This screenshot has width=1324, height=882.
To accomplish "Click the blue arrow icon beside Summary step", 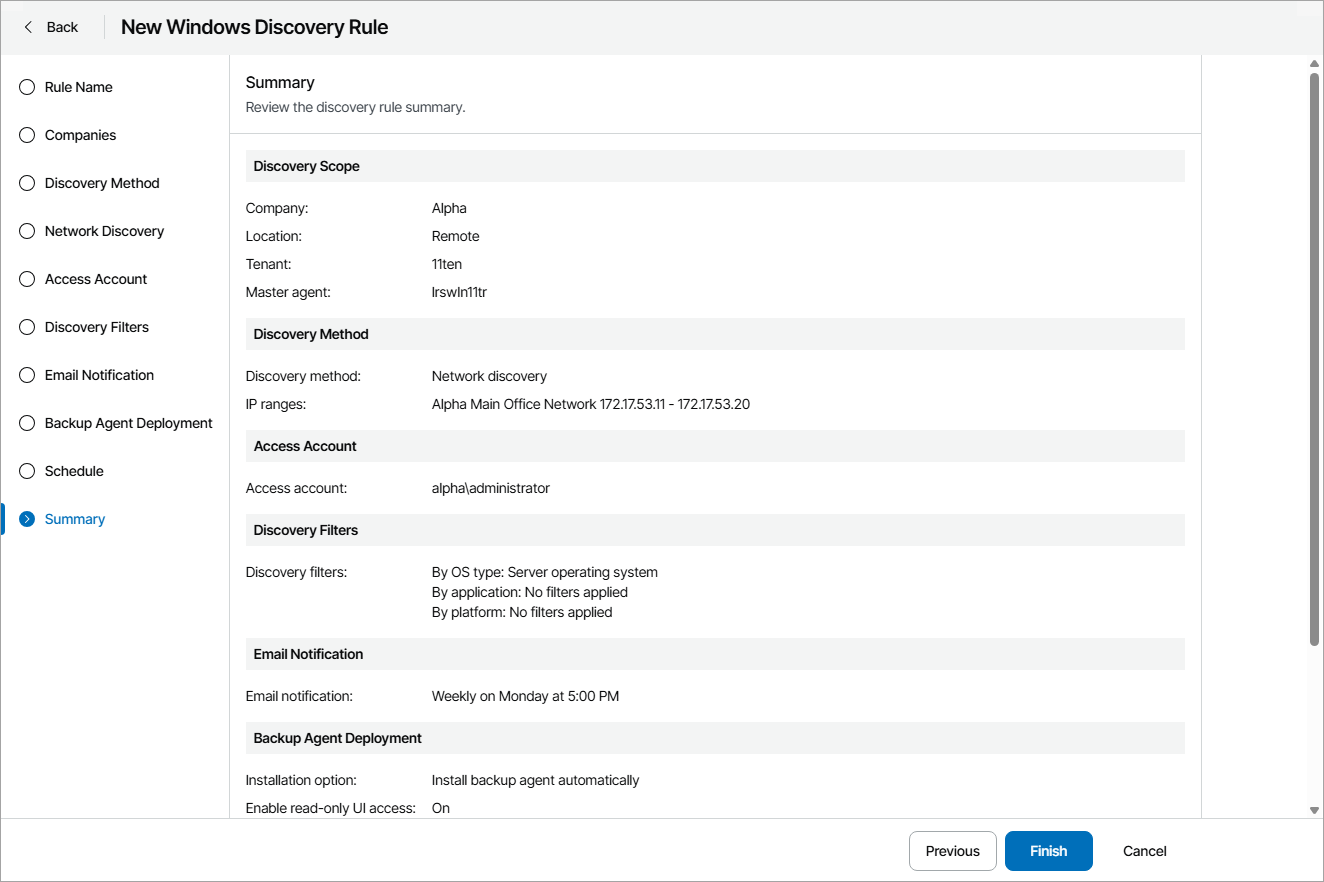I will pos(26,519).
